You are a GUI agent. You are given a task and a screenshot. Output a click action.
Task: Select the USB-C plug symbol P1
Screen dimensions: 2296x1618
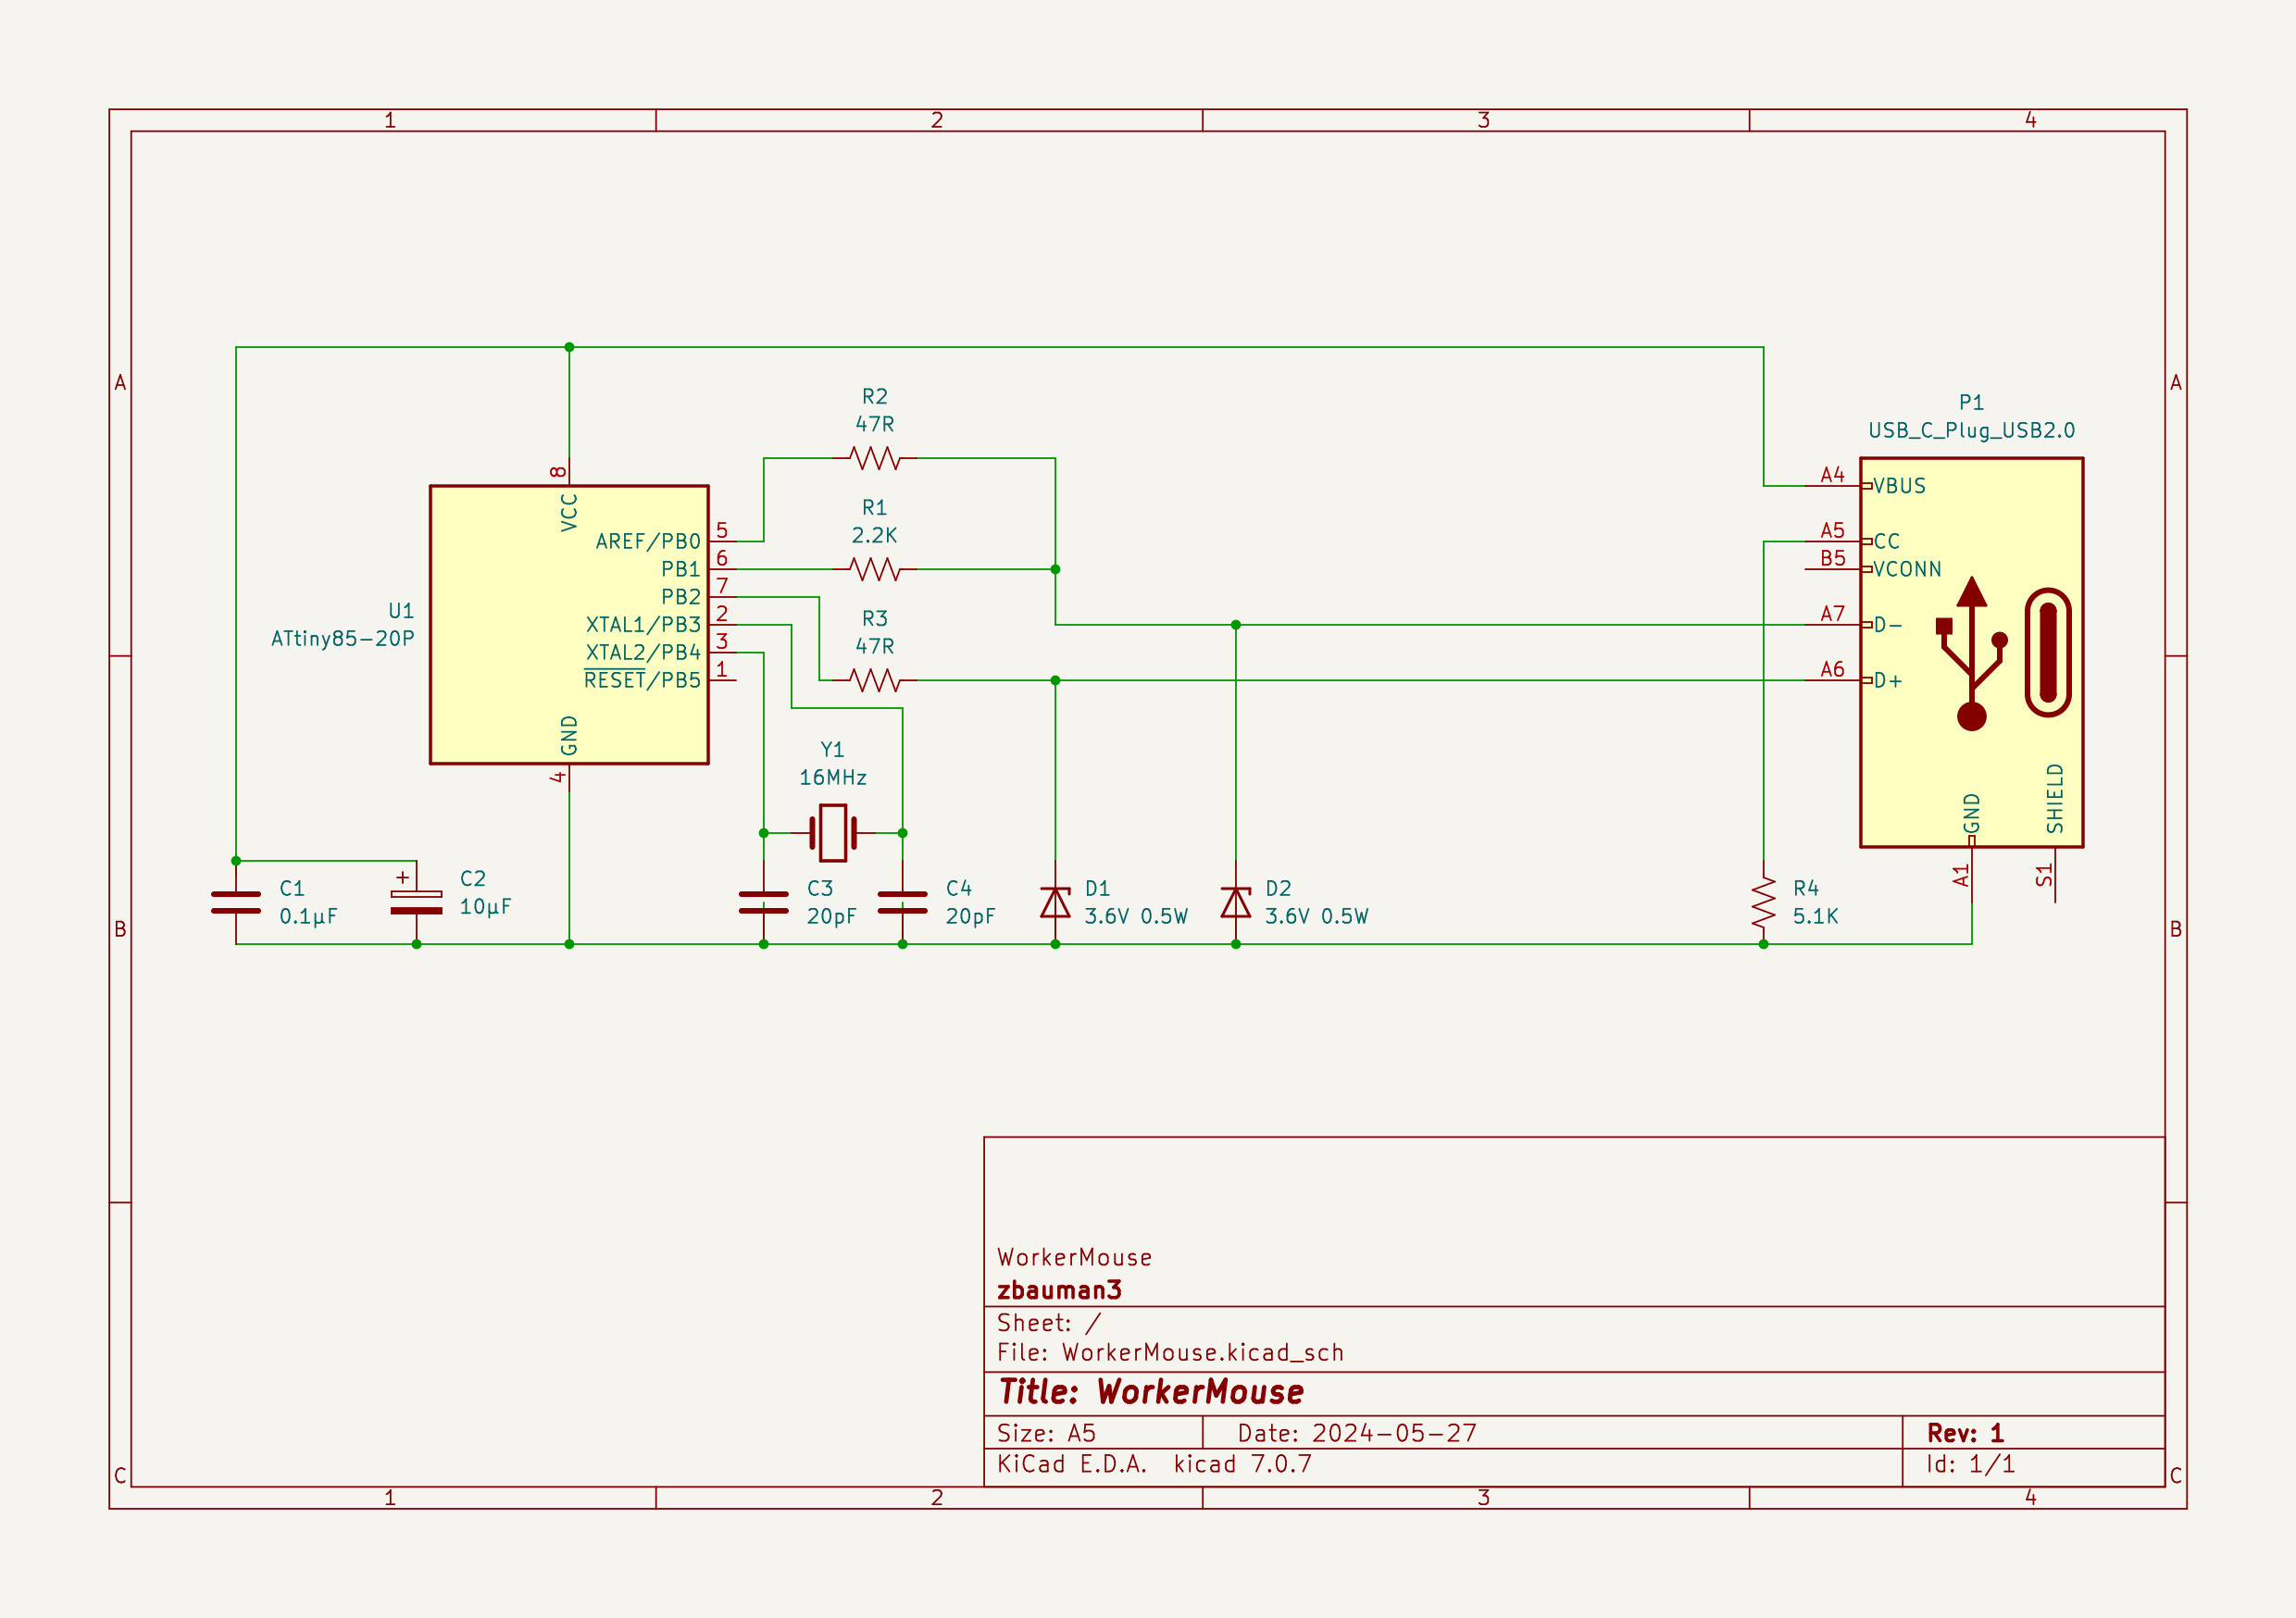(1970, 652)
